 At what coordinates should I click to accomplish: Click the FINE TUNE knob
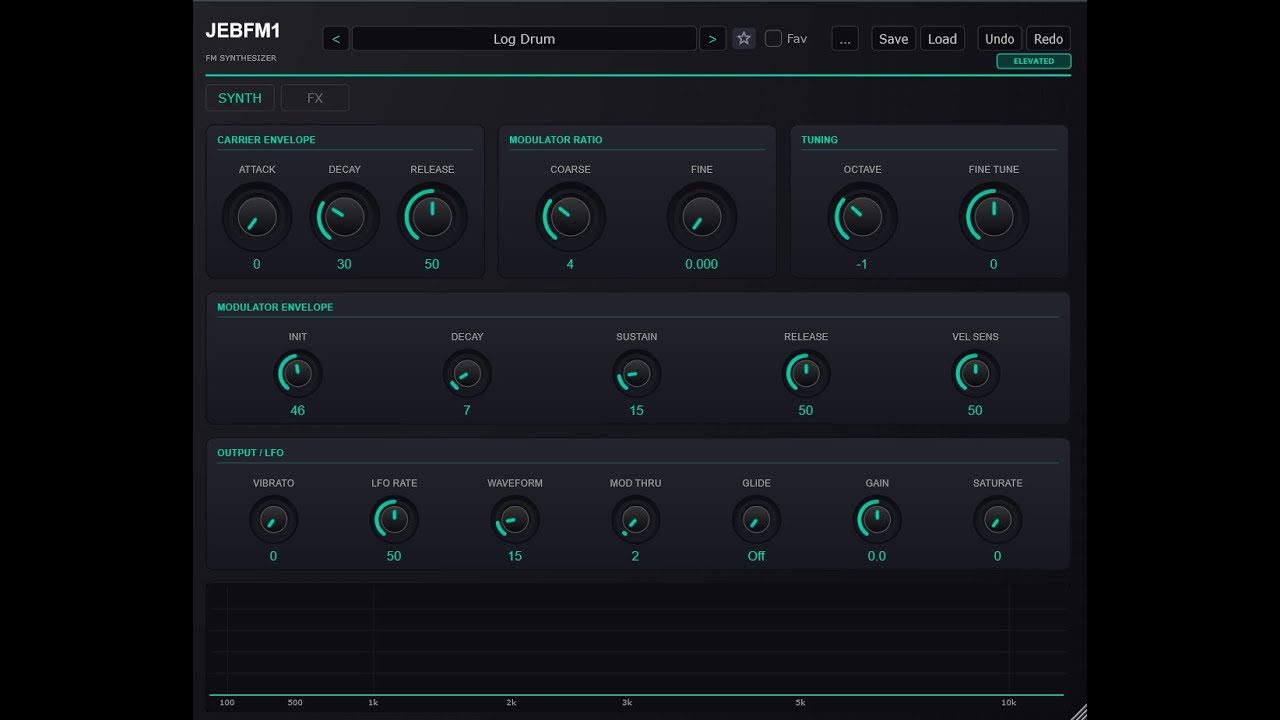click(993, 217)
